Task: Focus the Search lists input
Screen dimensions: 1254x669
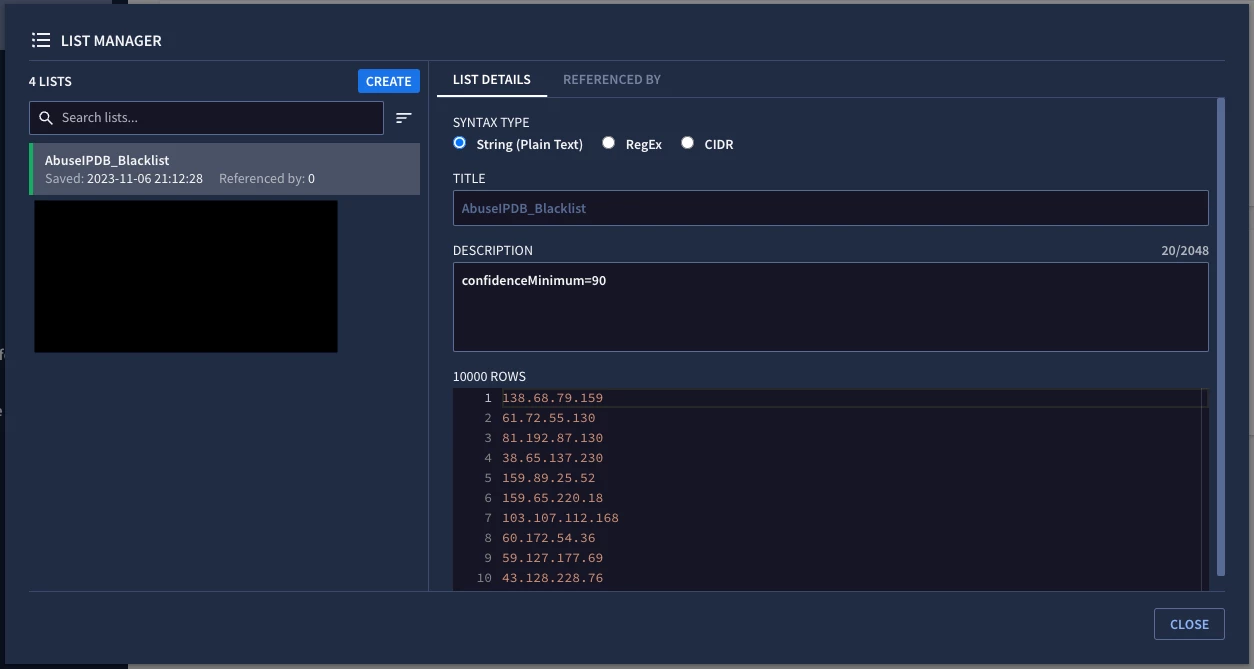Action: click(206, 118)
